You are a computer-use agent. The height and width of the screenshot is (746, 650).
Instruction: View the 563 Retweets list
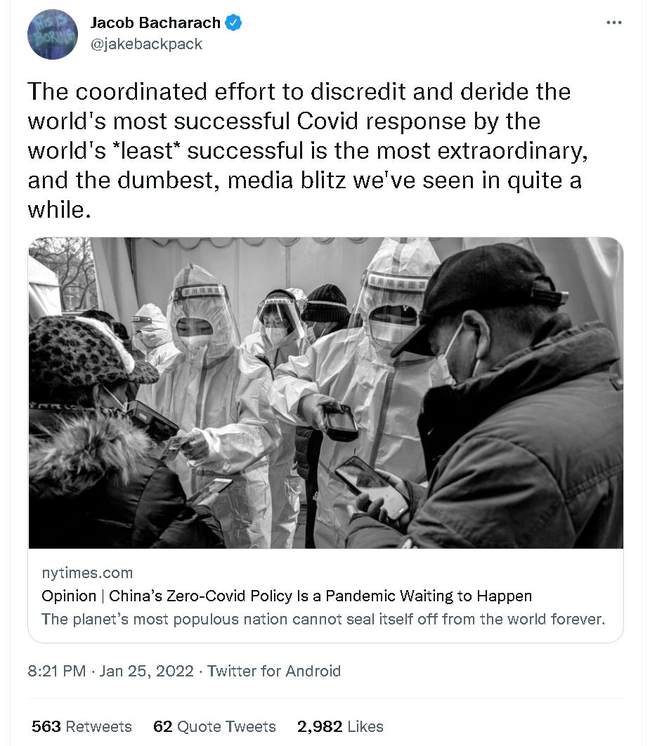coord(82,726)
